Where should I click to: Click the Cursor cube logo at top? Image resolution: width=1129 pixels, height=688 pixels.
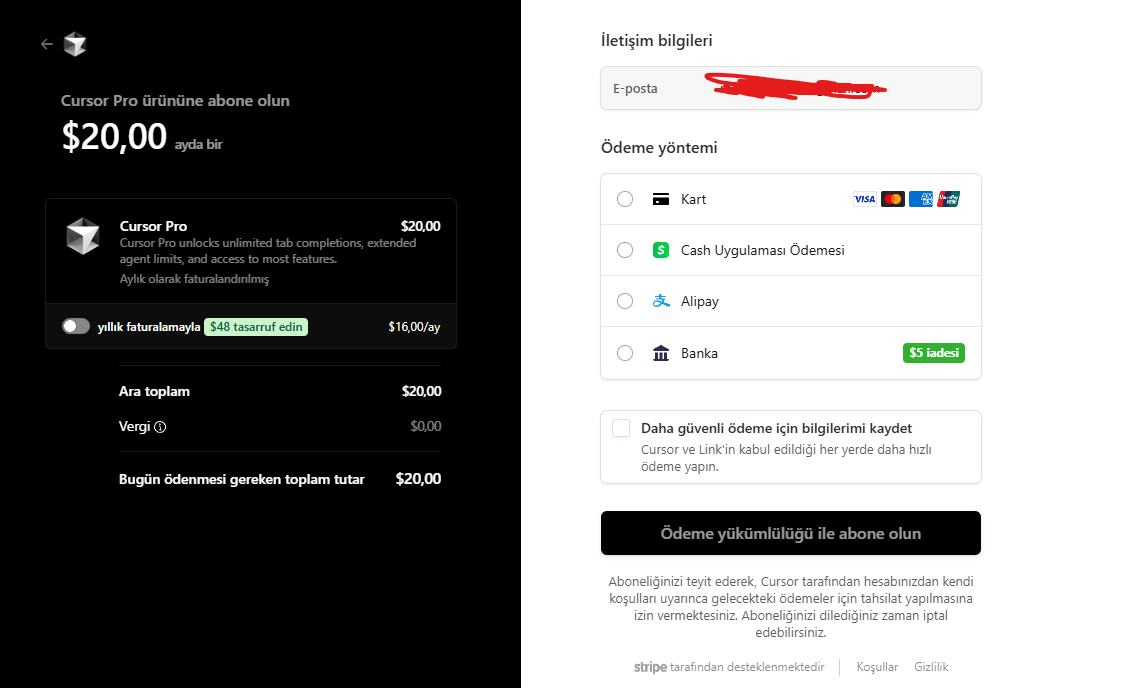[75, 45]
